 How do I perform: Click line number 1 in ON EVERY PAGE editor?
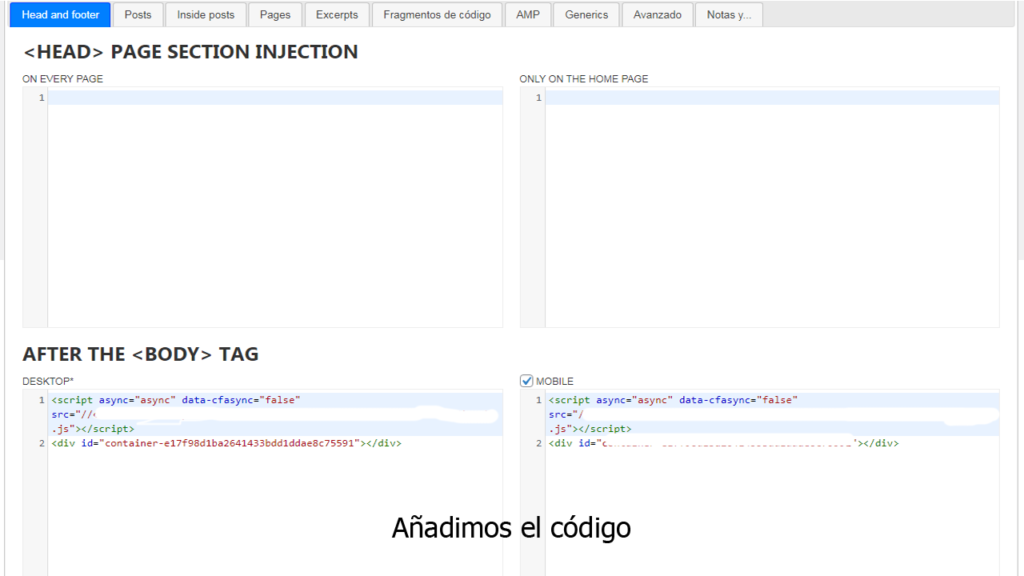pyautogui.click(x=39, y=97)
